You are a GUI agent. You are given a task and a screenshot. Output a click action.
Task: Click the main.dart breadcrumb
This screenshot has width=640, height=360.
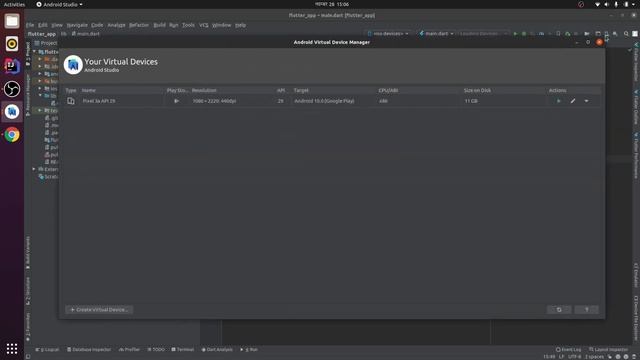[86, 34]
